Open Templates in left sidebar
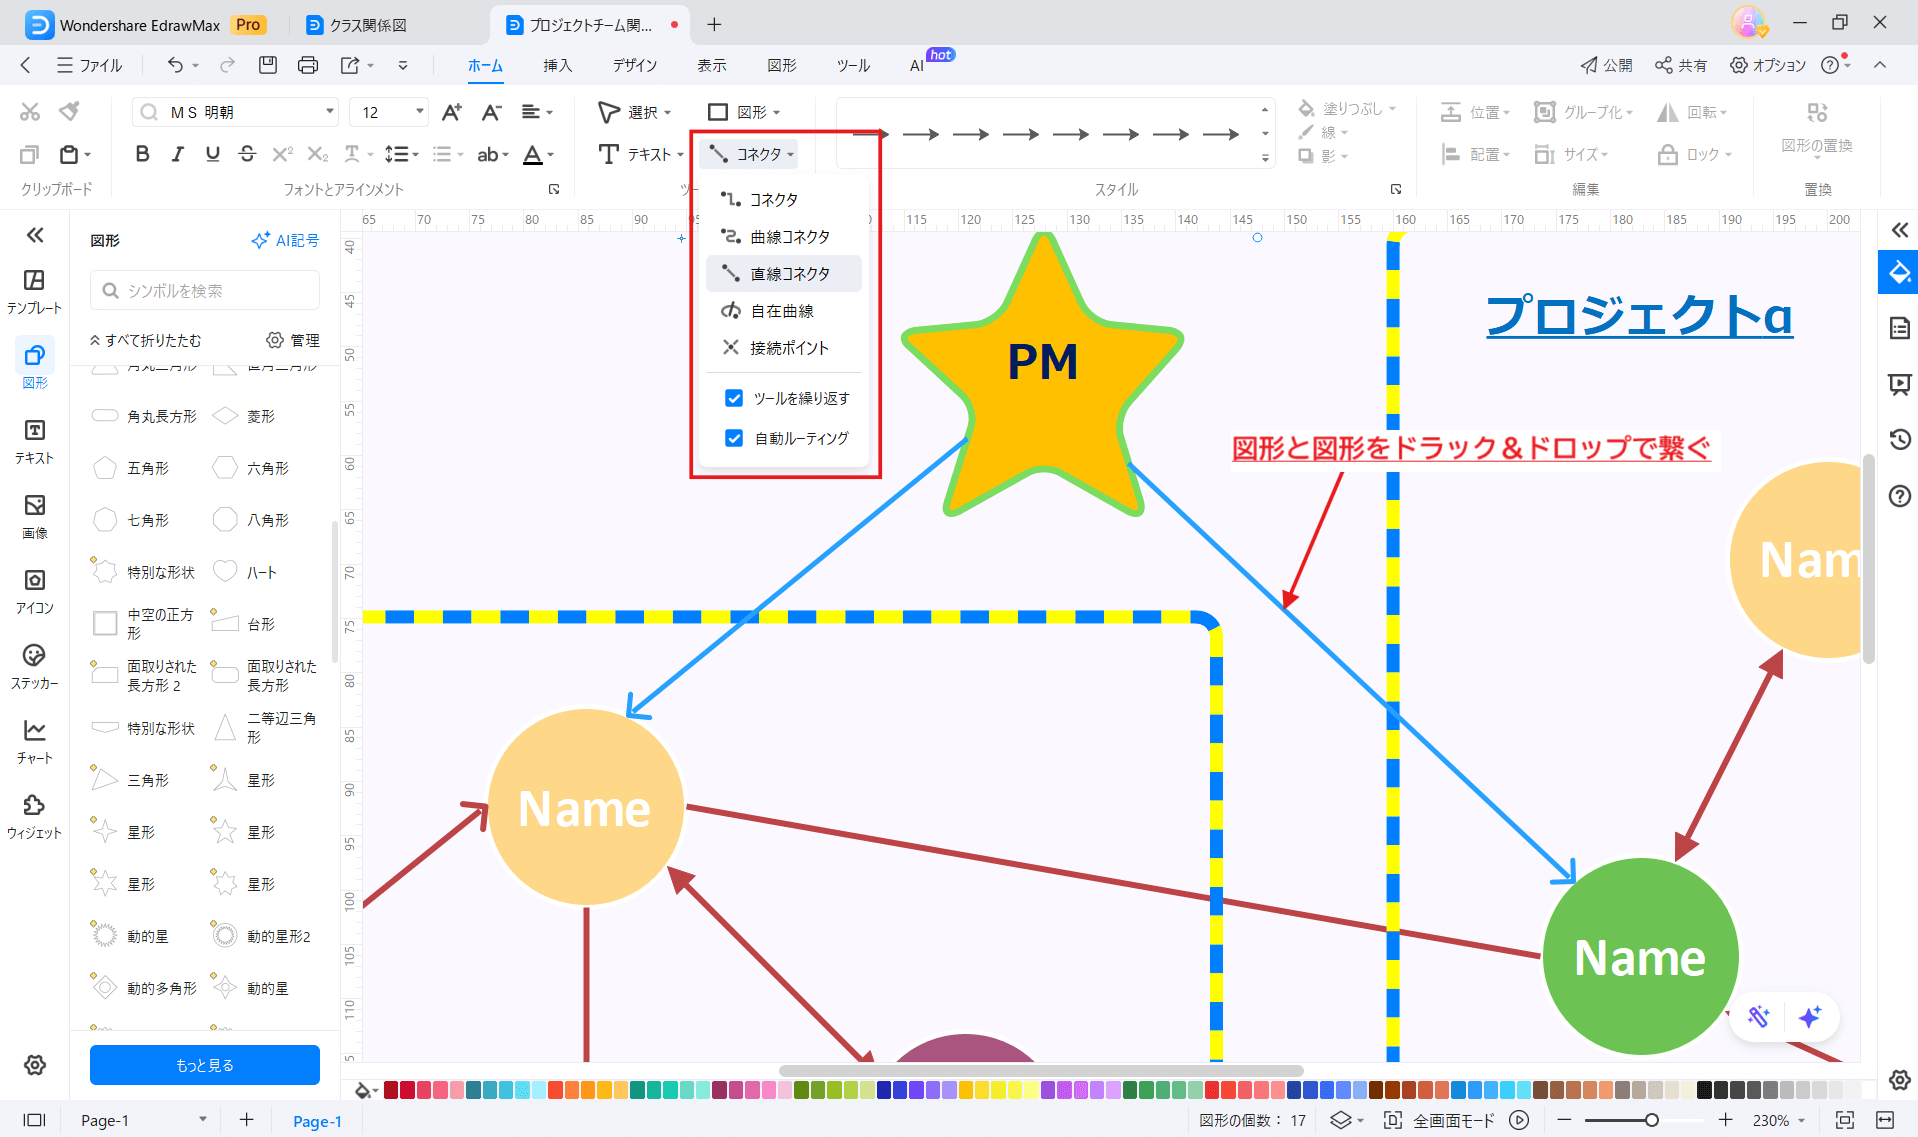This screenshot has width=1918, height=1137. tap(34, 291)
